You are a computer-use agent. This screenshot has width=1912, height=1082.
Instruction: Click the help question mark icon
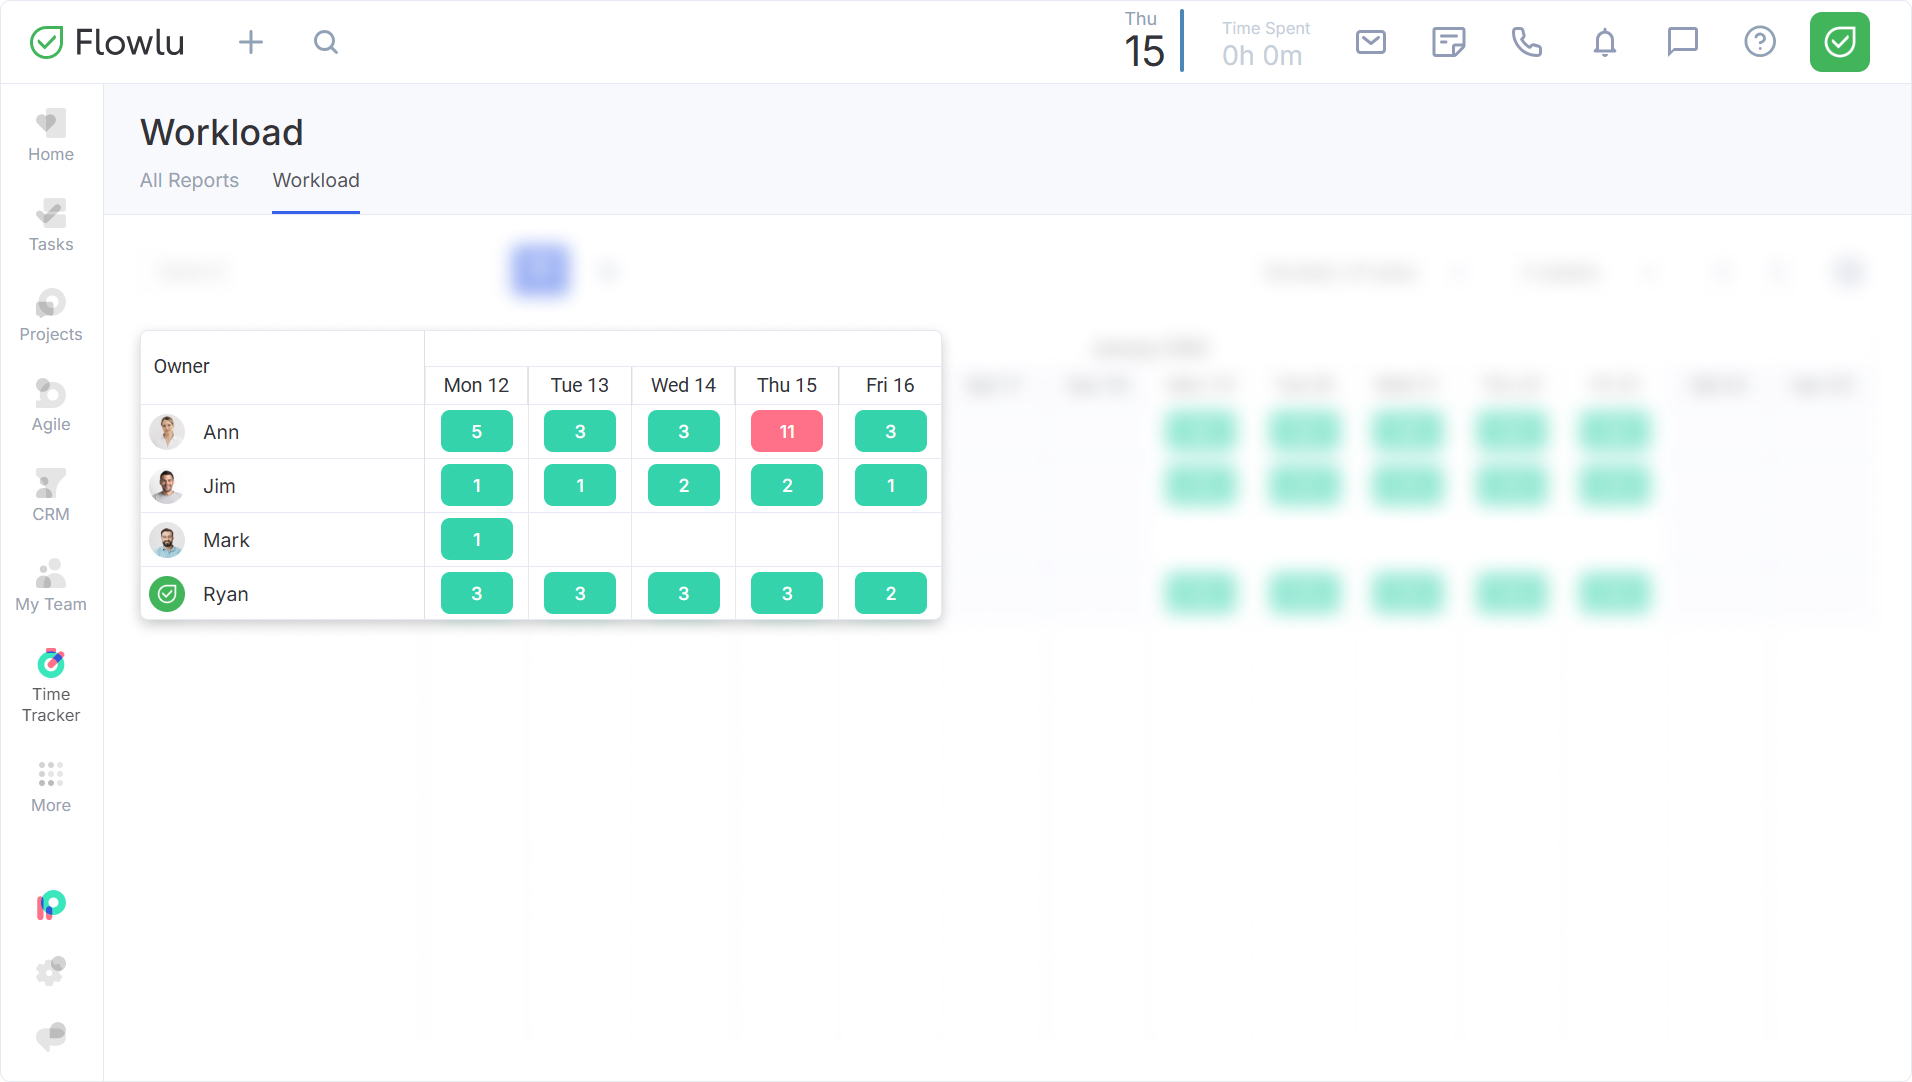(x=1759, y=42)
